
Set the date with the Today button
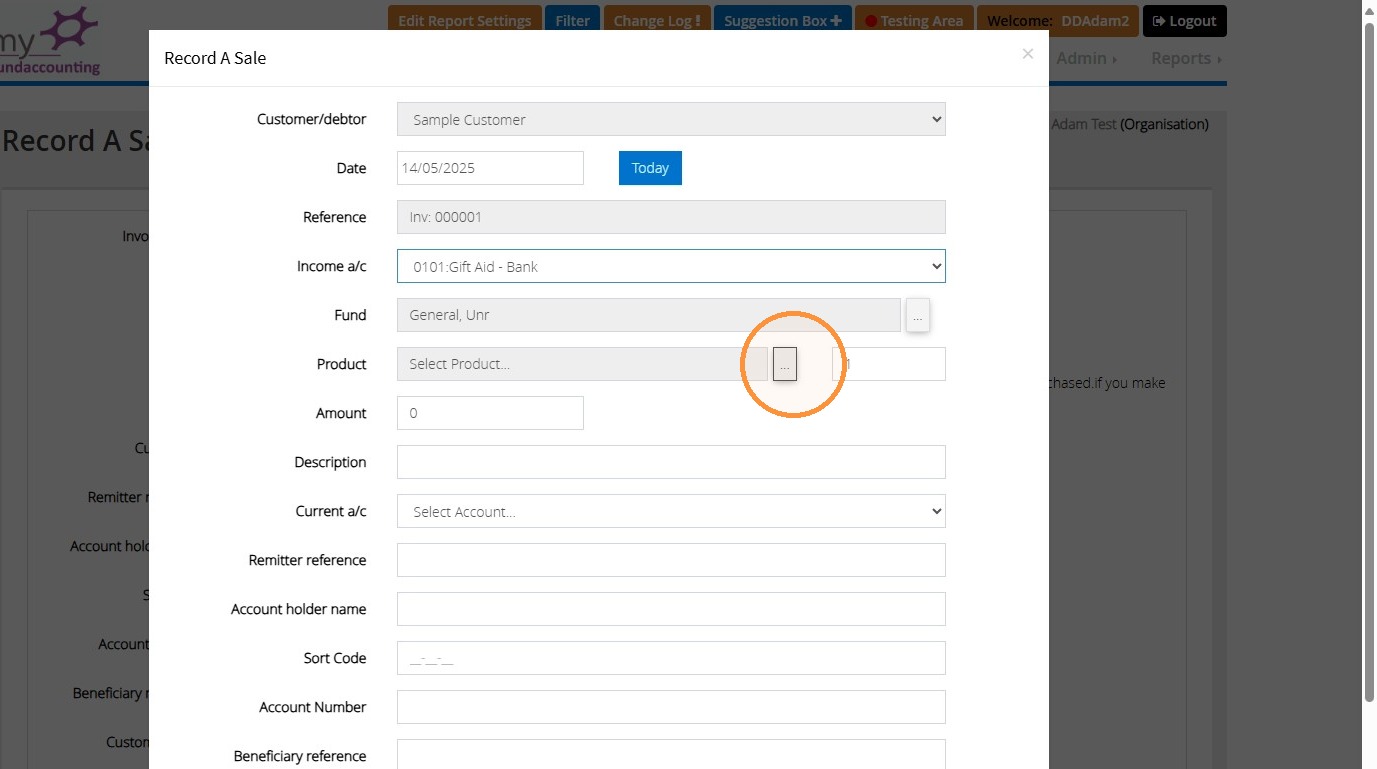650,168
